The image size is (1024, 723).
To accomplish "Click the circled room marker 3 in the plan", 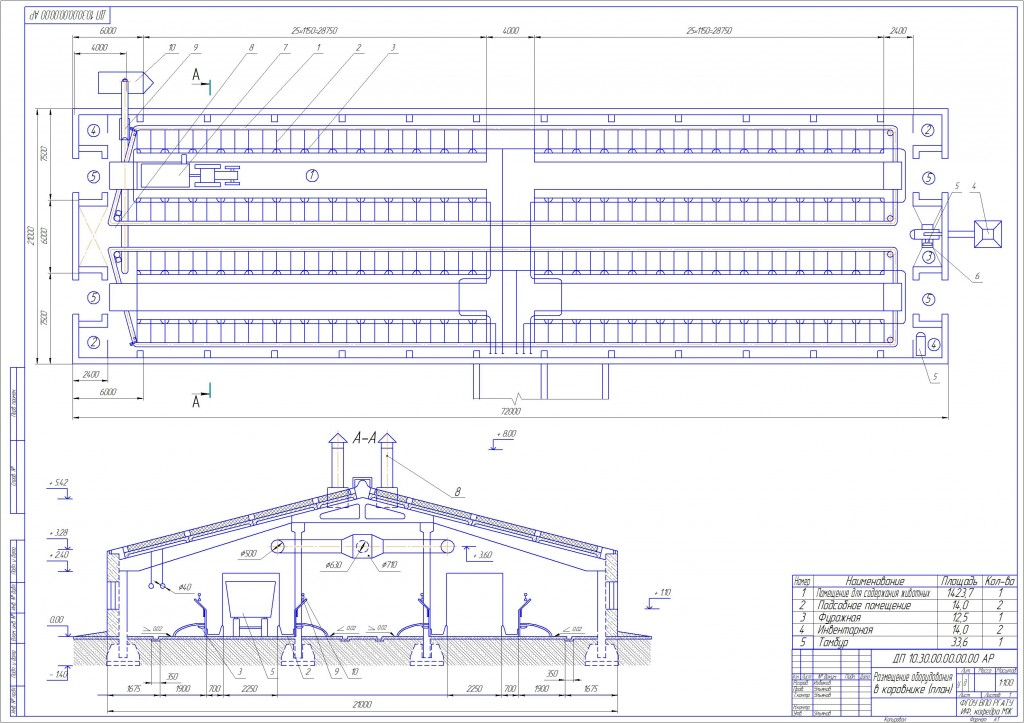I will 928,257.
